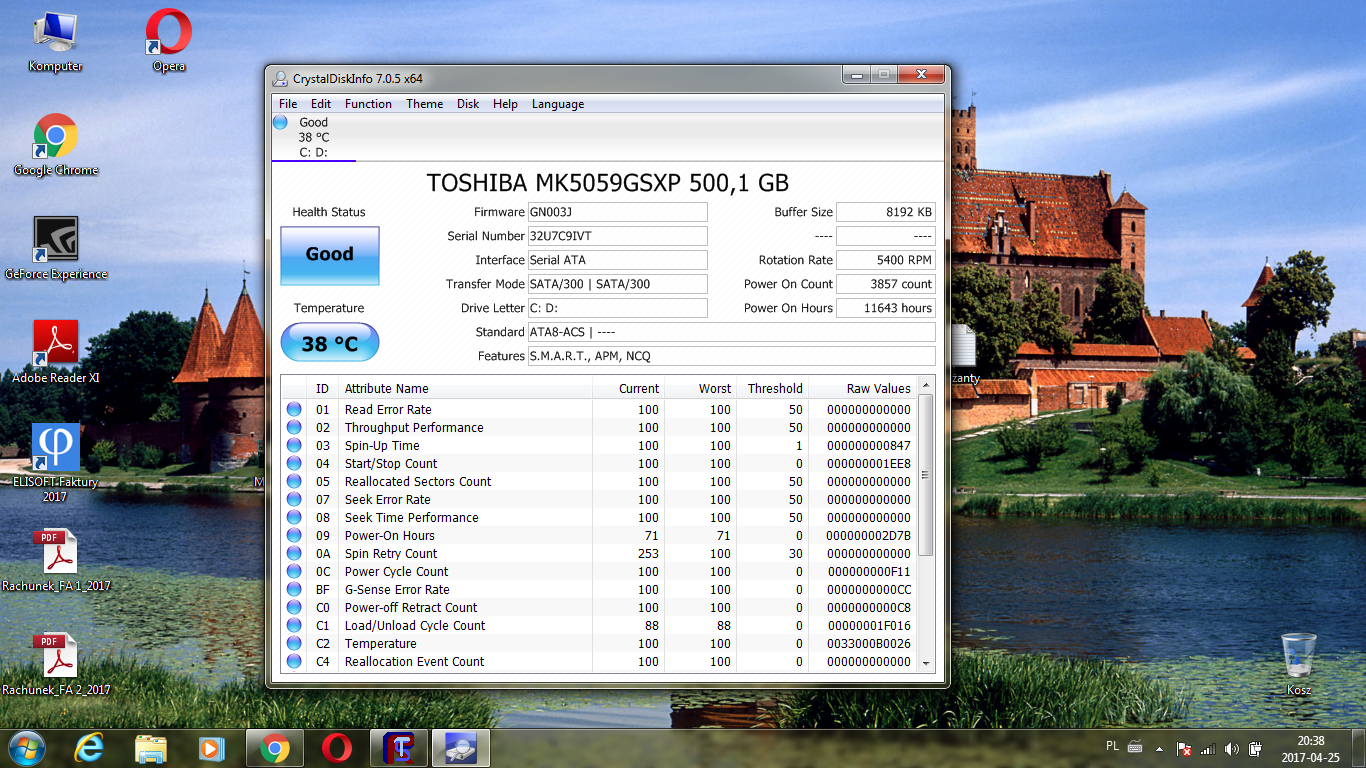Click status orb for G-Sense Error Rate

click(294, 589)
